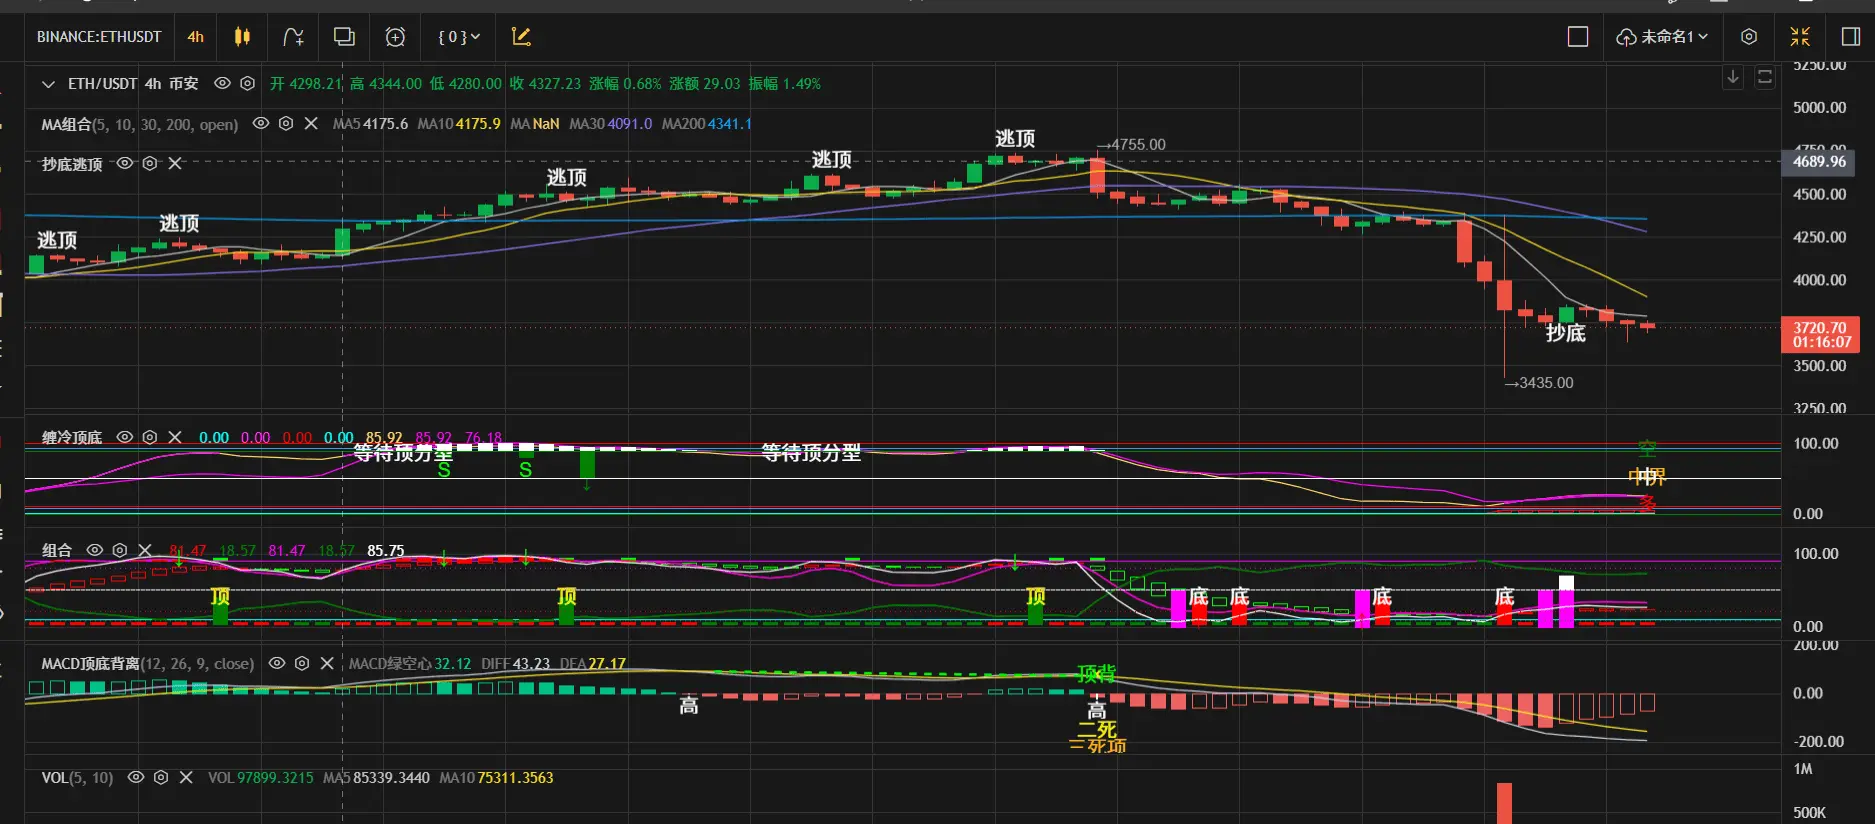Open settings for VOL indicator

[161, 777]
